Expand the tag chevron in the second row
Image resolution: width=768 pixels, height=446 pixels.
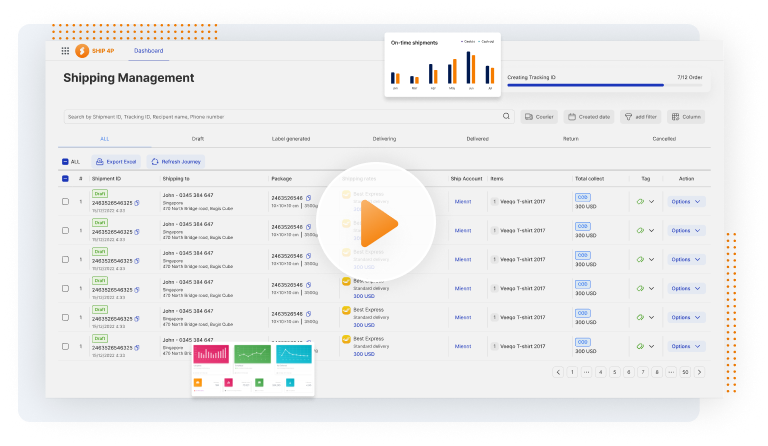[651, 231]
